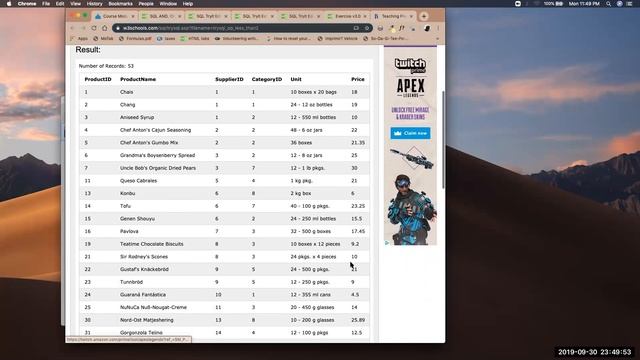Viewport: 640px width, 360px height.
Task: Open the Volunteering bookmark
Action: (x=236, y=38)
